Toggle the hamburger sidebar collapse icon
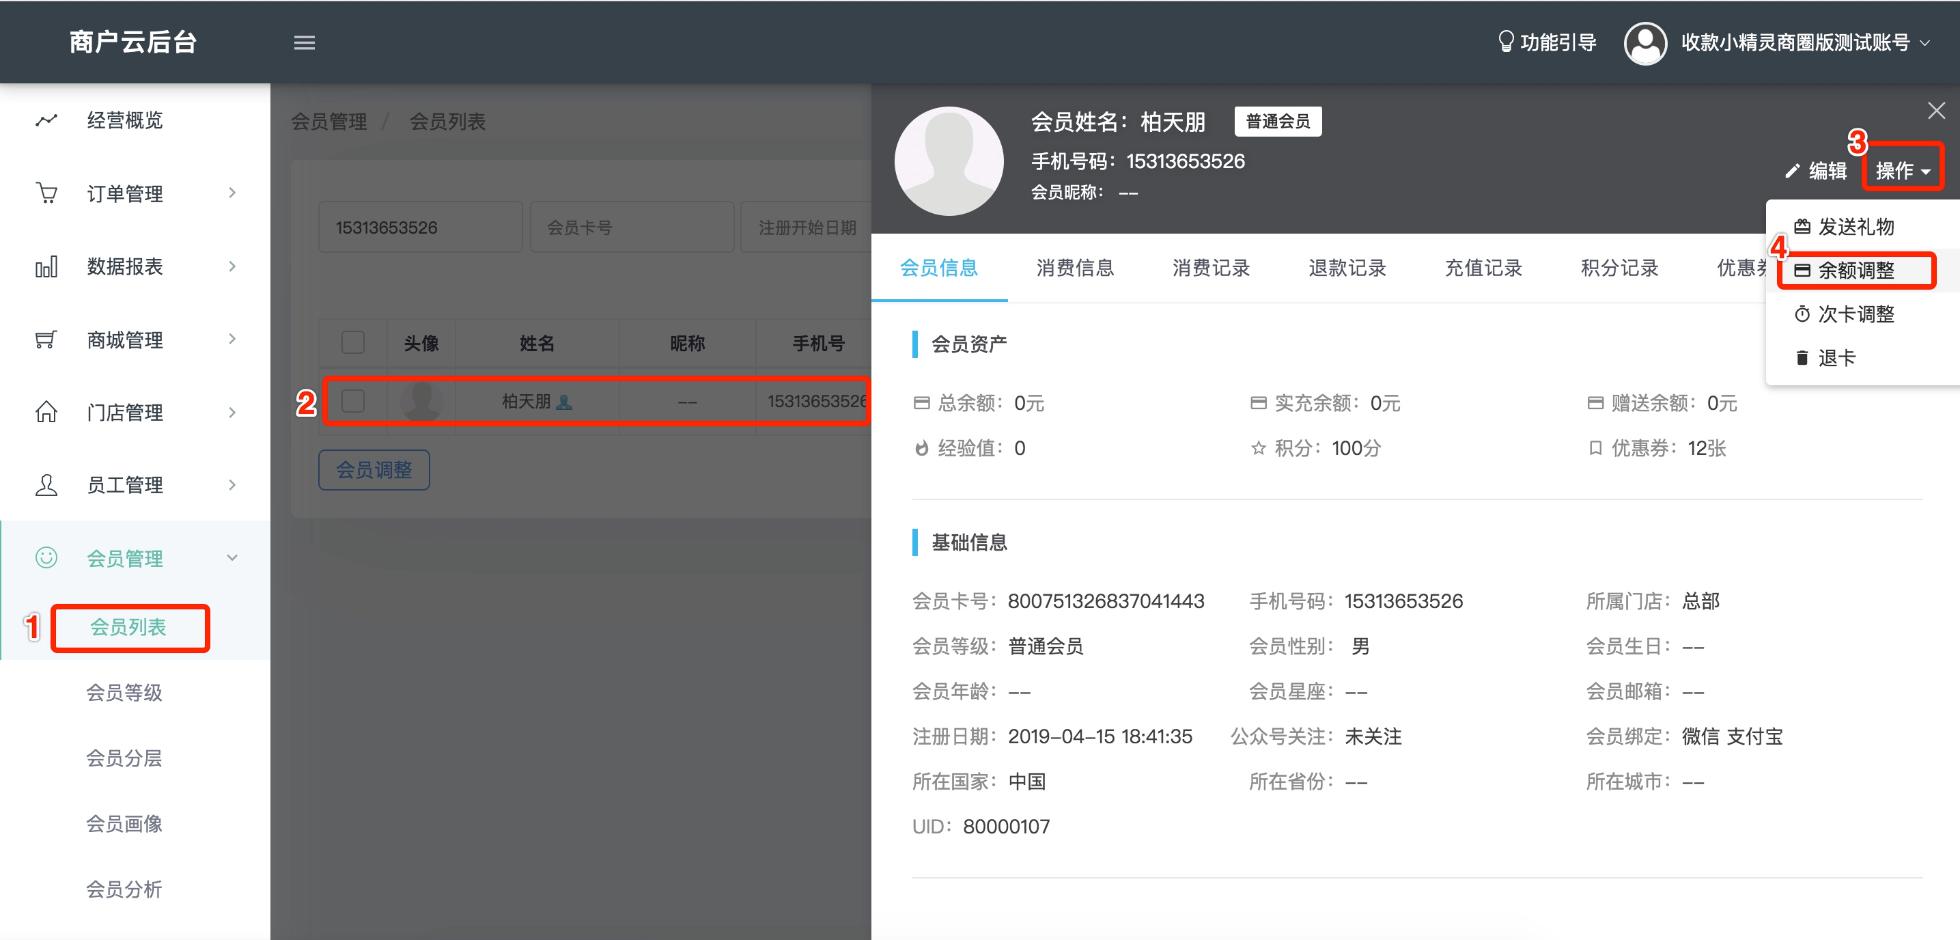The height and width of the screenshot is (940, 1960). point(304,42)
